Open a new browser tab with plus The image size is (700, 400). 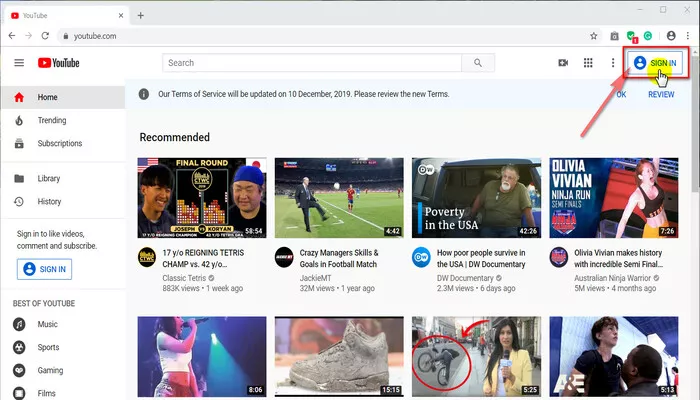pyautogui.click(x=141, y=16)
